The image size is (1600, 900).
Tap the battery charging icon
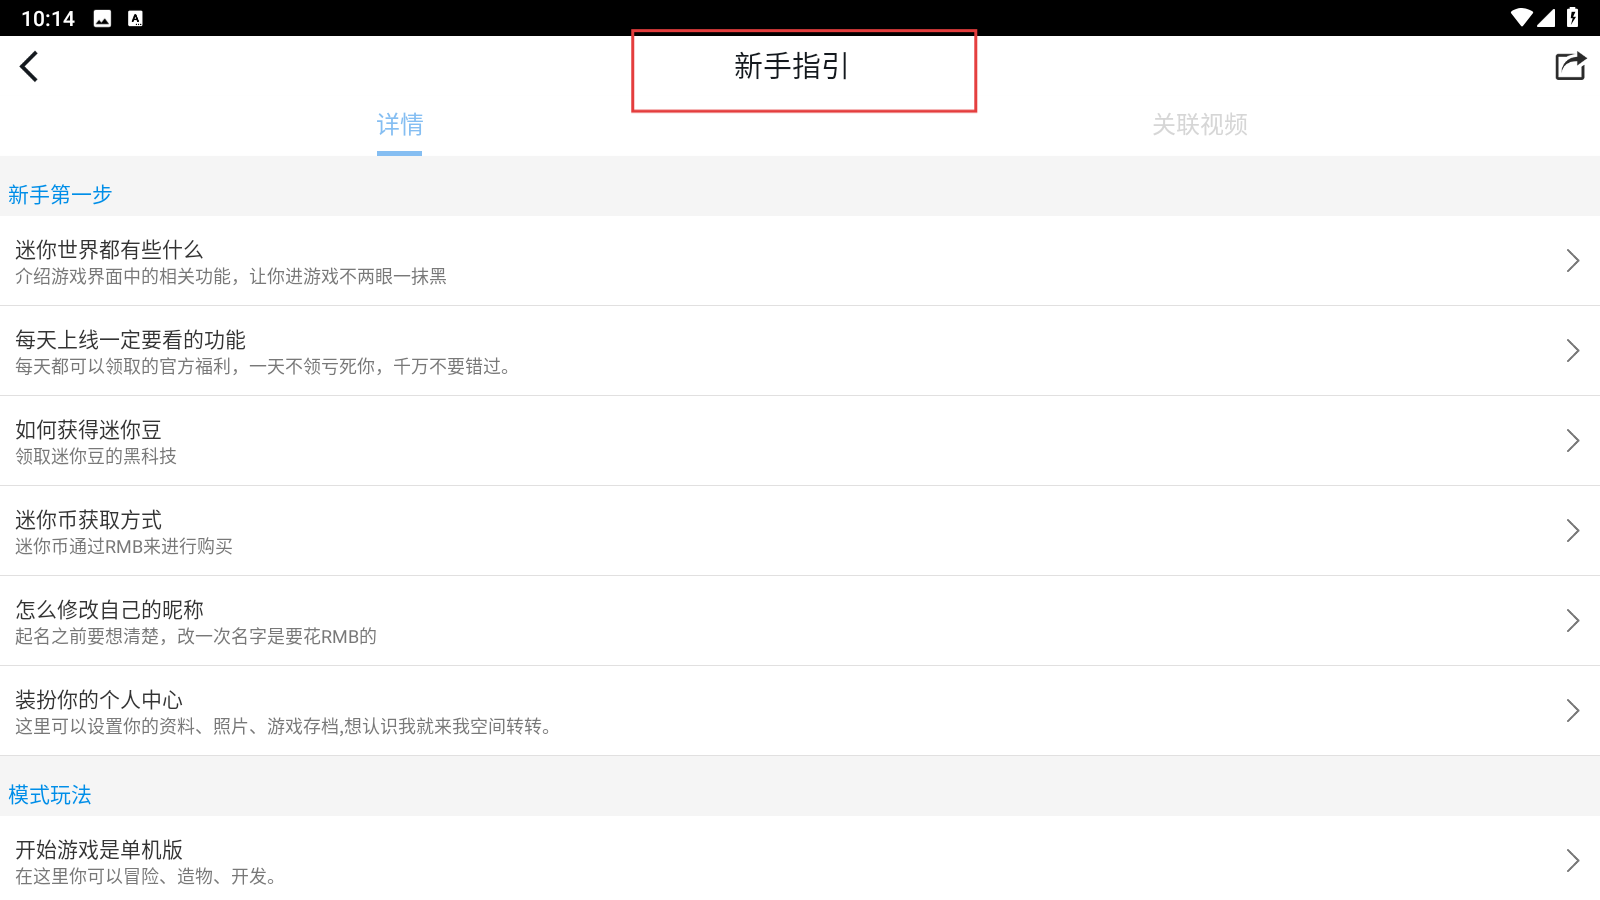[x=1572, y=18]
